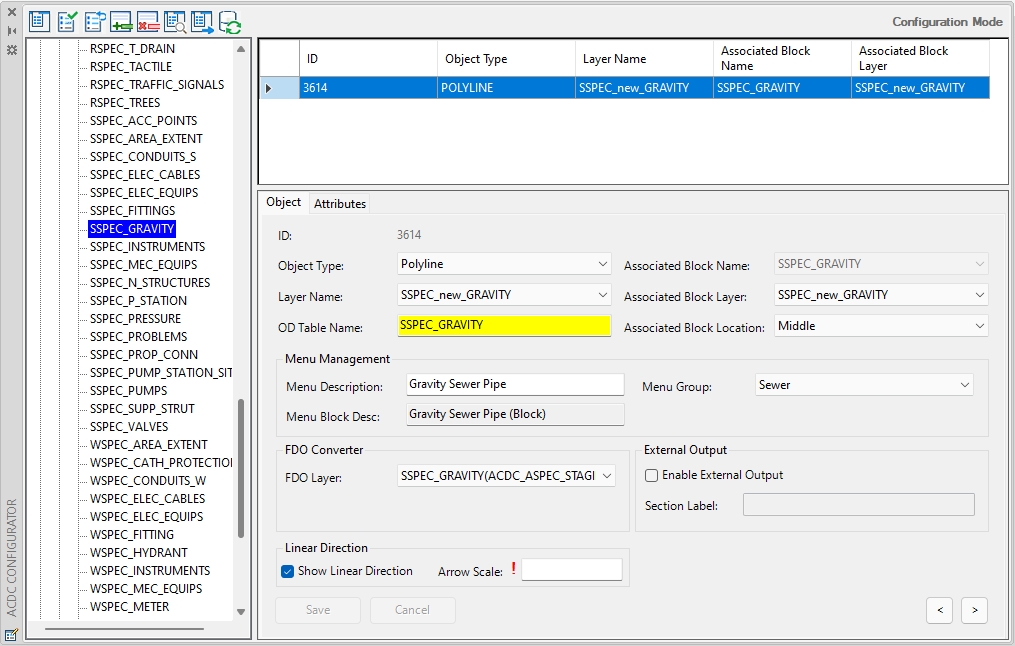Click Associated Block Name column header
1015x646 pixels.
(x=782, y=58)
